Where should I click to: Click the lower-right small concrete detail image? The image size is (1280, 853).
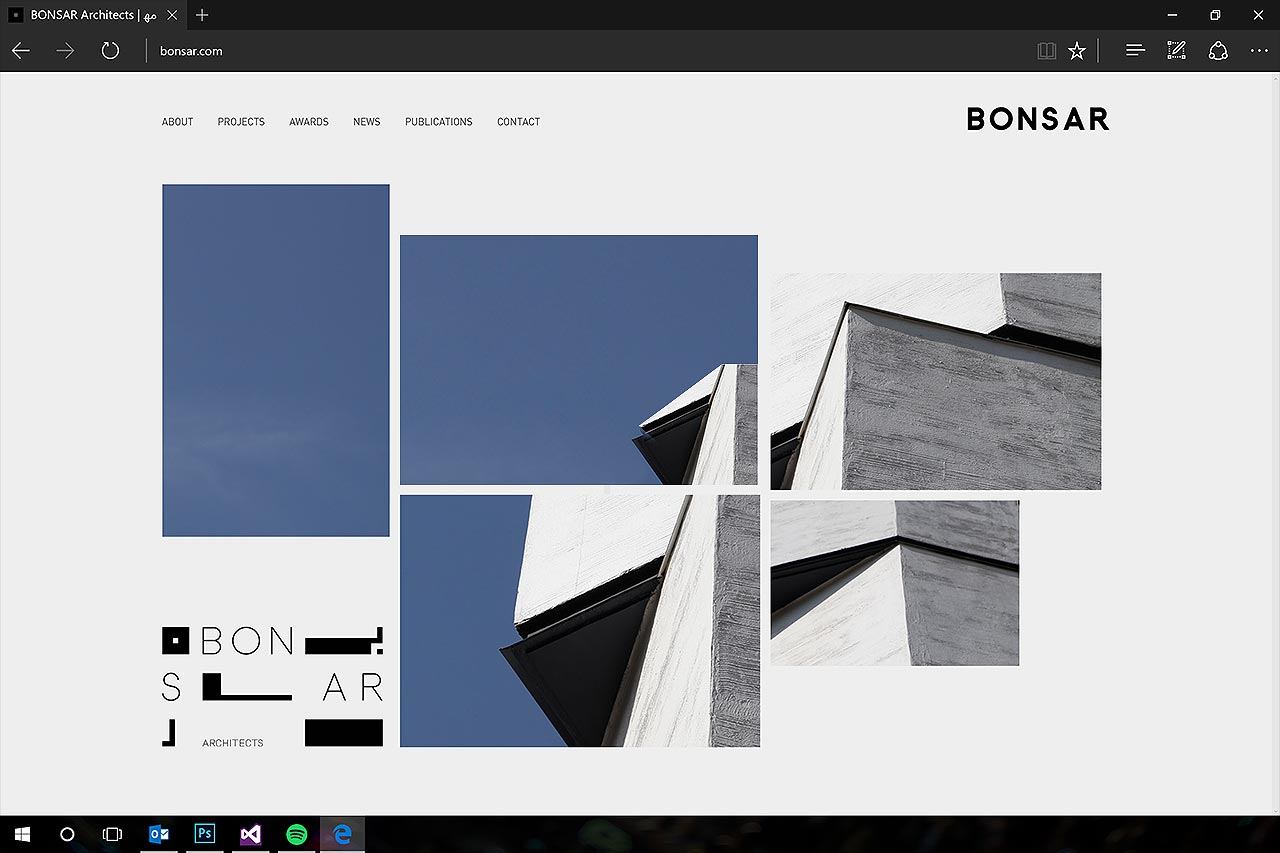895,583
